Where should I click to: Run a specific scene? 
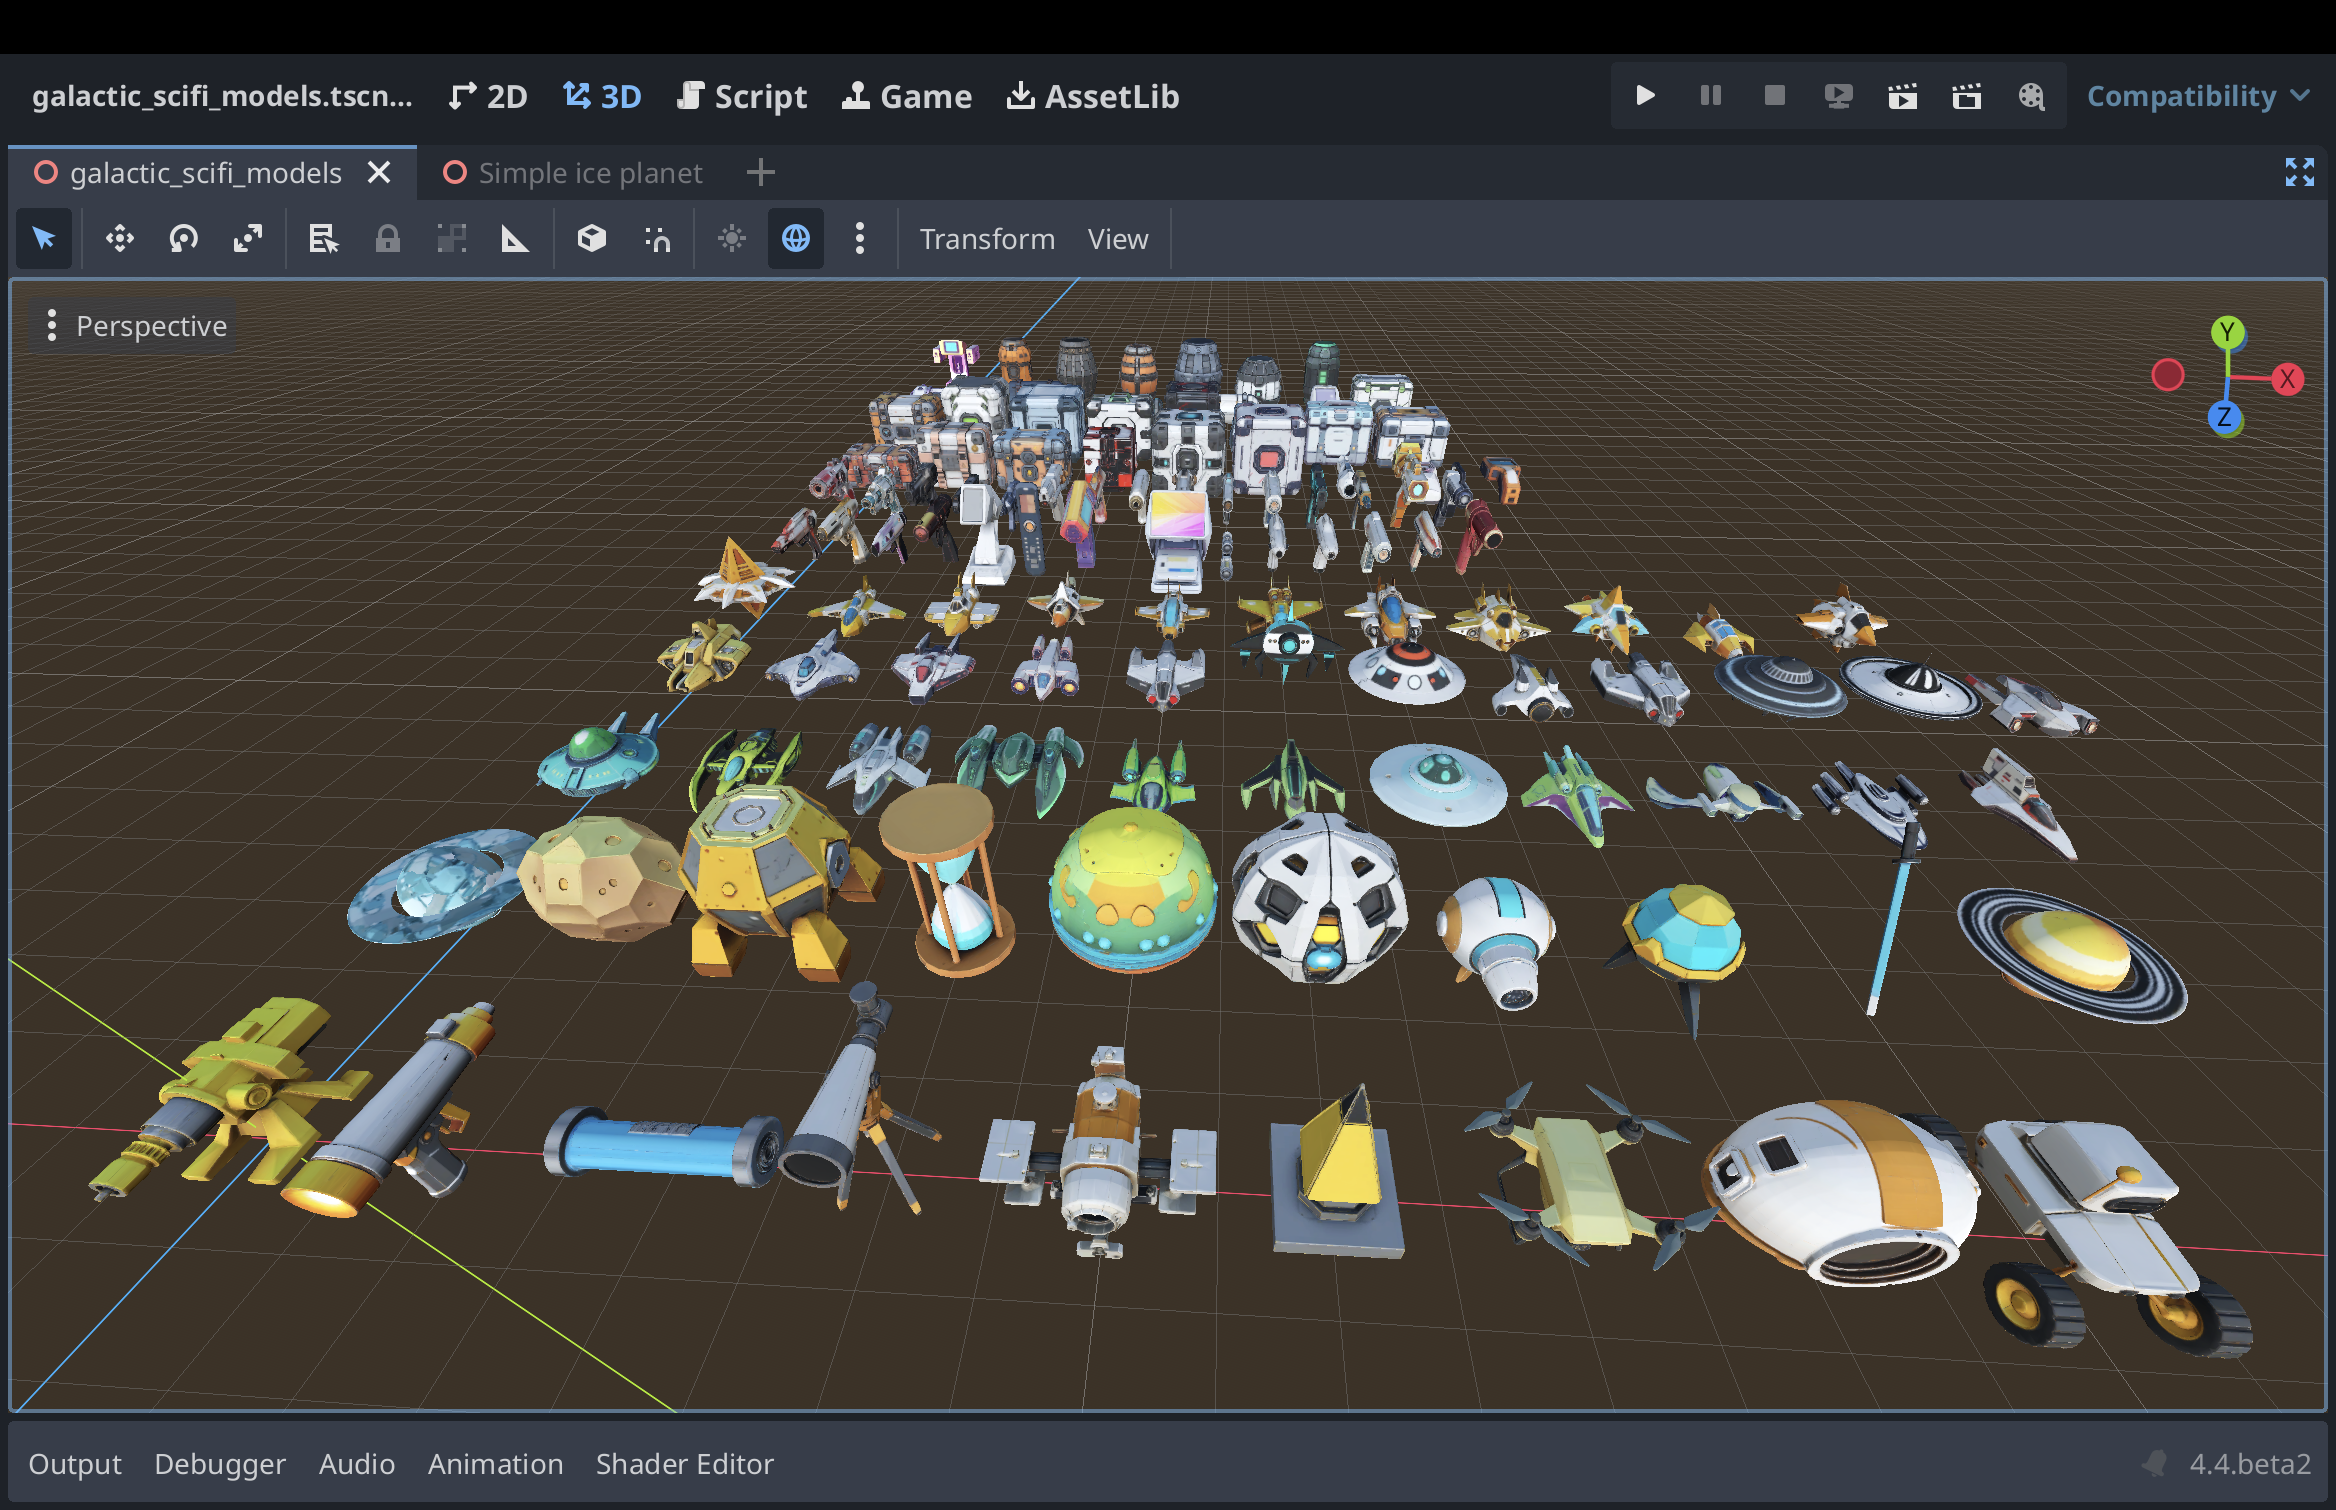click(x=1966, y=96)
